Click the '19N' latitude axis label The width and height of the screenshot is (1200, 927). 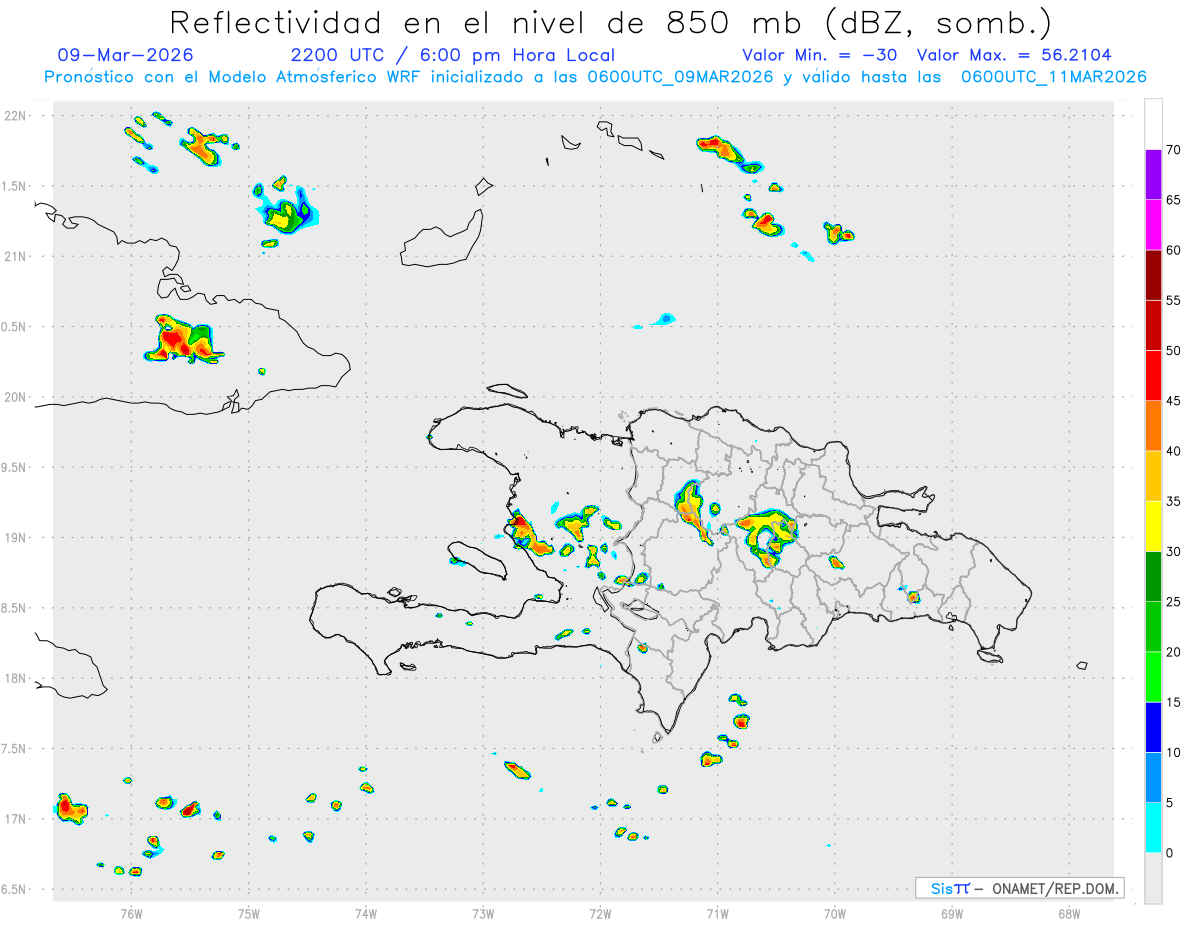[16, 538]
